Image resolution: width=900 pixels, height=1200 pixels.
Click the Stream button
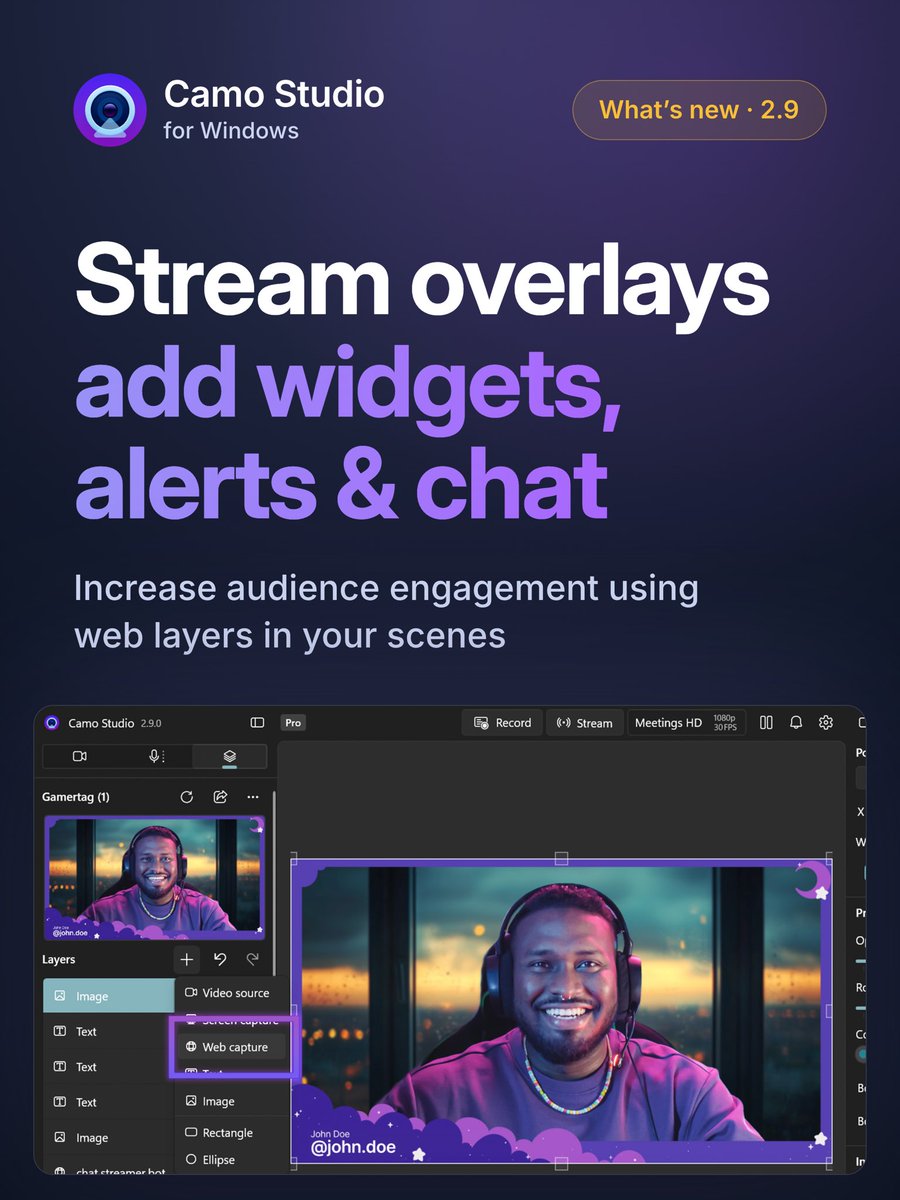584,723
